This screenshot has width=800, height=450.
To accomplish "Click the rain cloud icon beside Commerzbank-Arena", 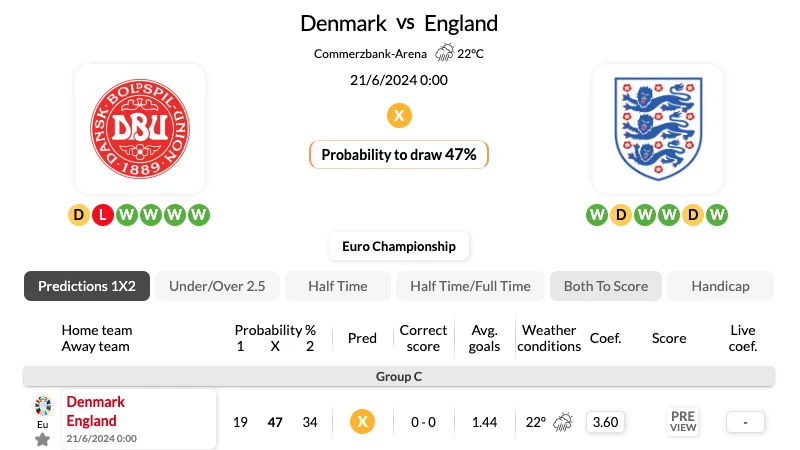I will pyautogui.click(x=444, y=53).
